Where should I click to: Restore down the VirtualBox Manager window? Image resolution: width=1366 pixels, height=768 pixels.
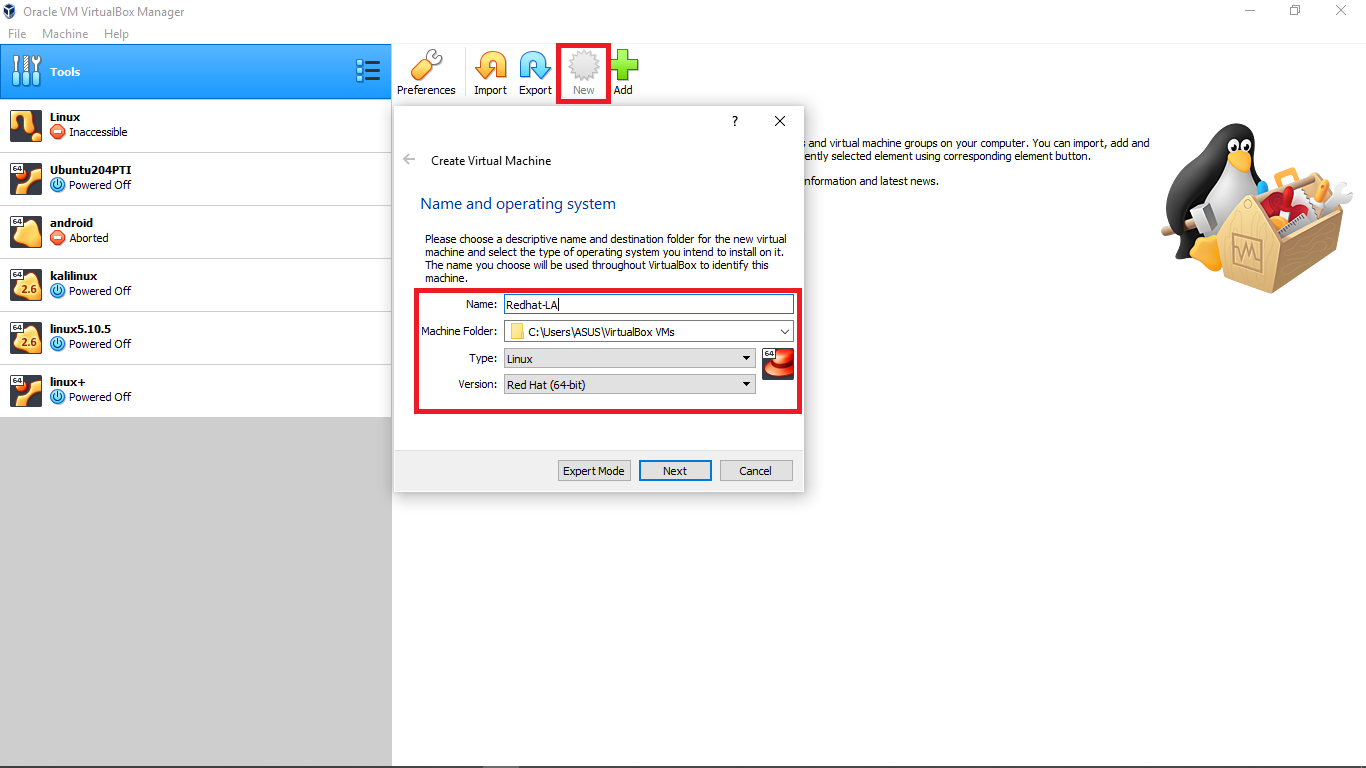click(x=1295, y=11)
